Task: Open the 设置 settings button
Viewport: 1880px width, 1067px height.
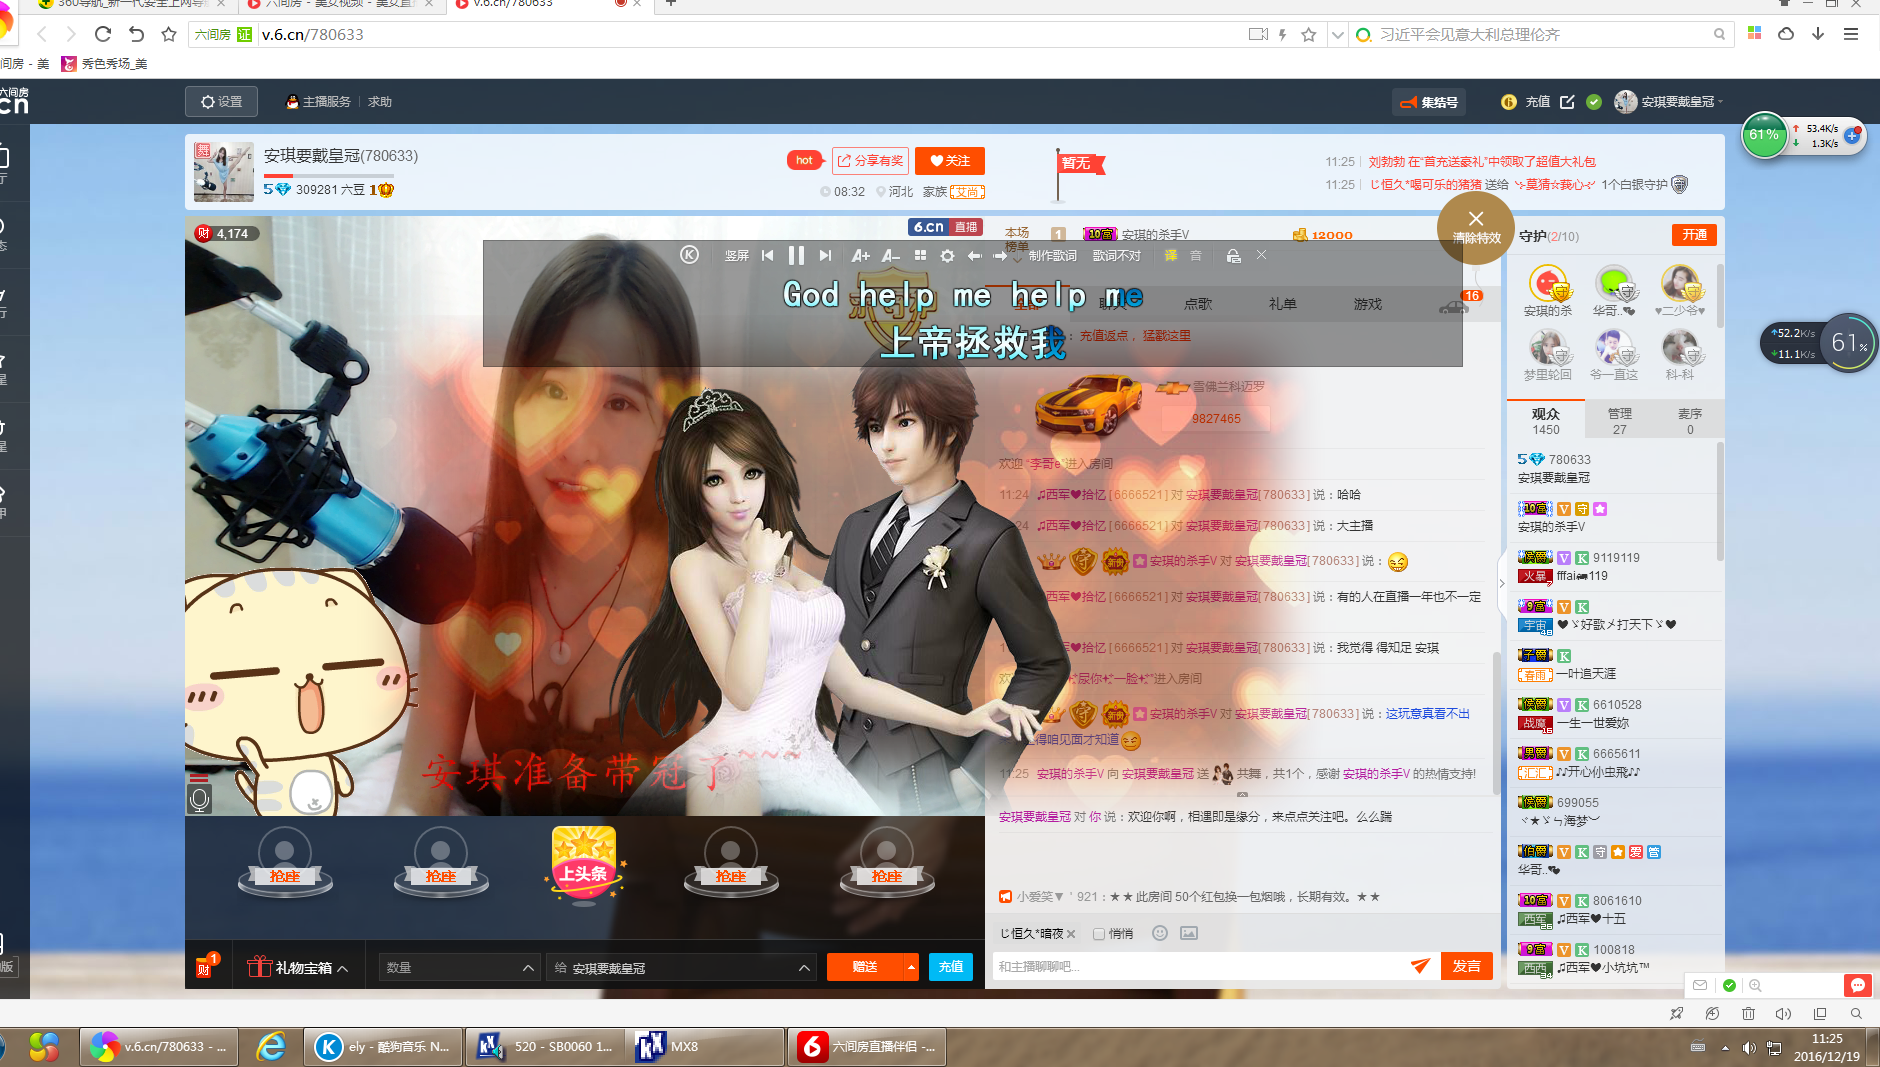Action: click(x=221, y=102)
